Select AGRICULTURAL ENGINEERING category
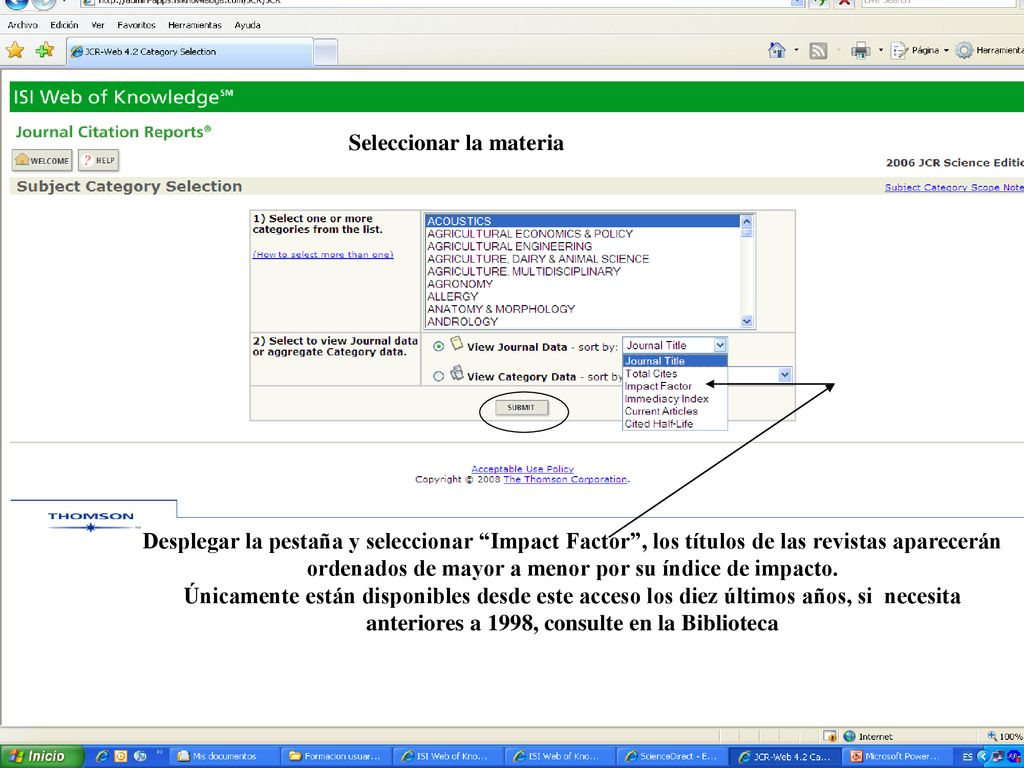The image size is (1024, 768). coord(583,246)
